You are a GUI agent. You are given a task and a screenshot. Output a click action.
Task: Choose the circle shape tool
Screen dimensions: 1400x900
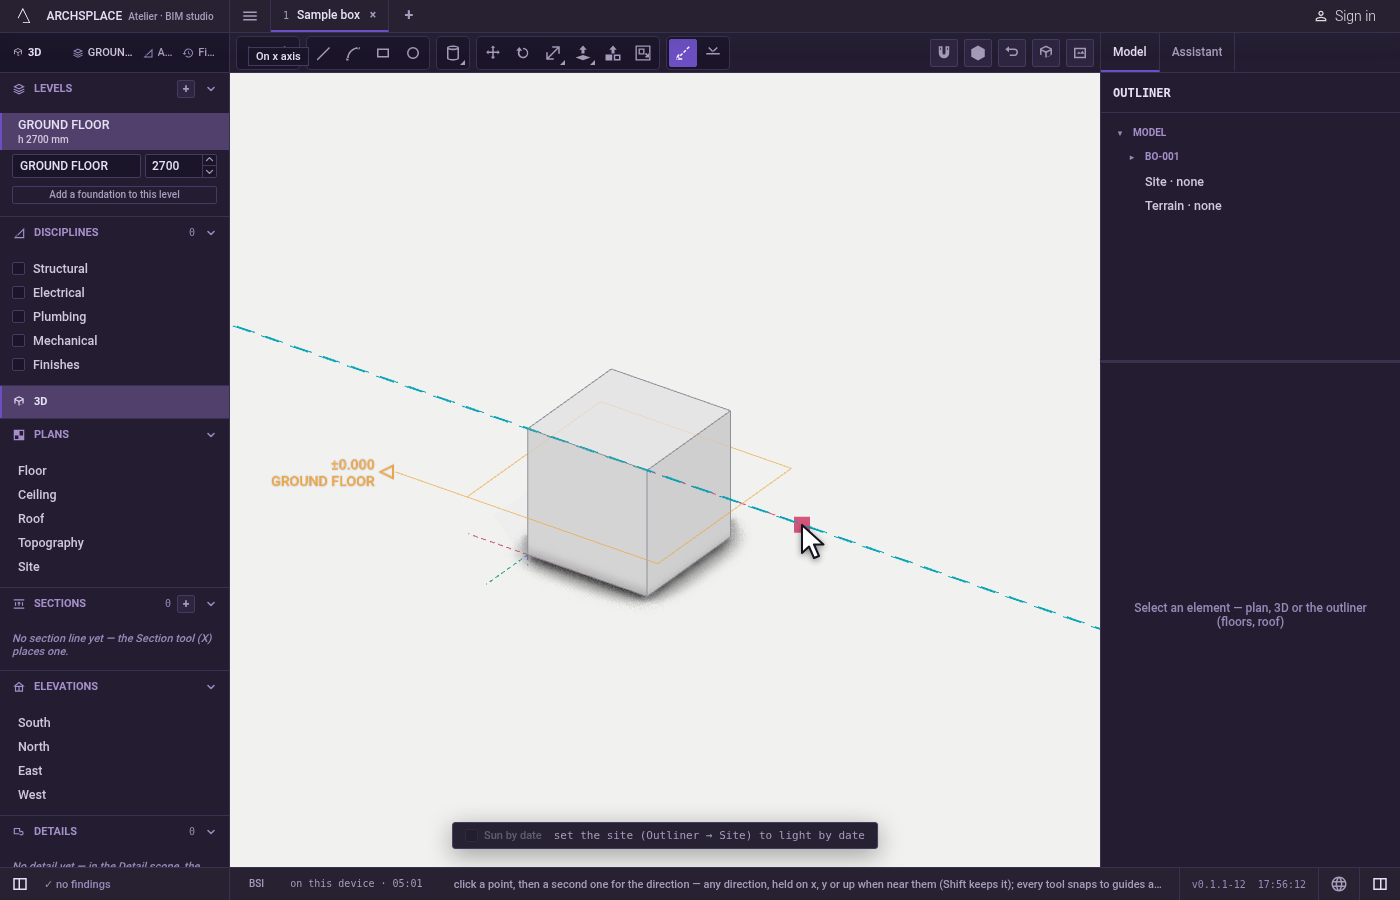coord(413,54)
